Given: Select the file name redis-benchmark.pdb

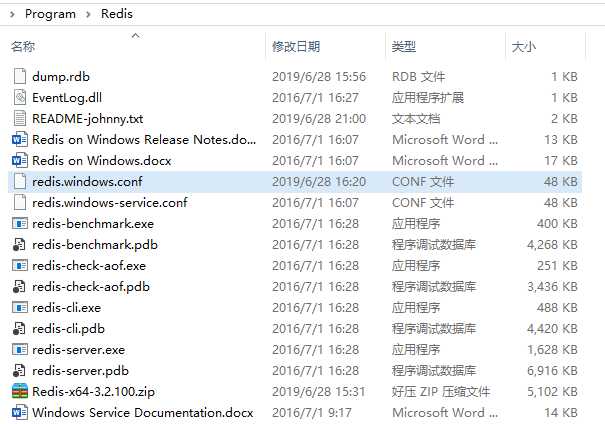Looking at the screenshot, I should 95,245.
